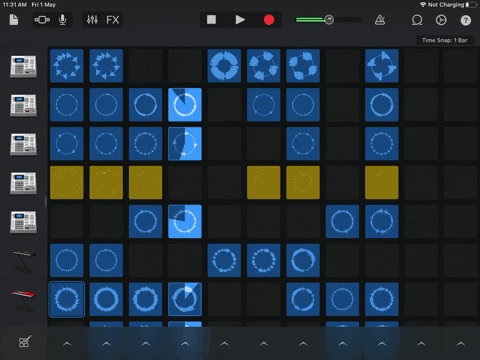Select the red keyboard track icon
The width and height of the screenshot is (480, 360).
point(23,299)
